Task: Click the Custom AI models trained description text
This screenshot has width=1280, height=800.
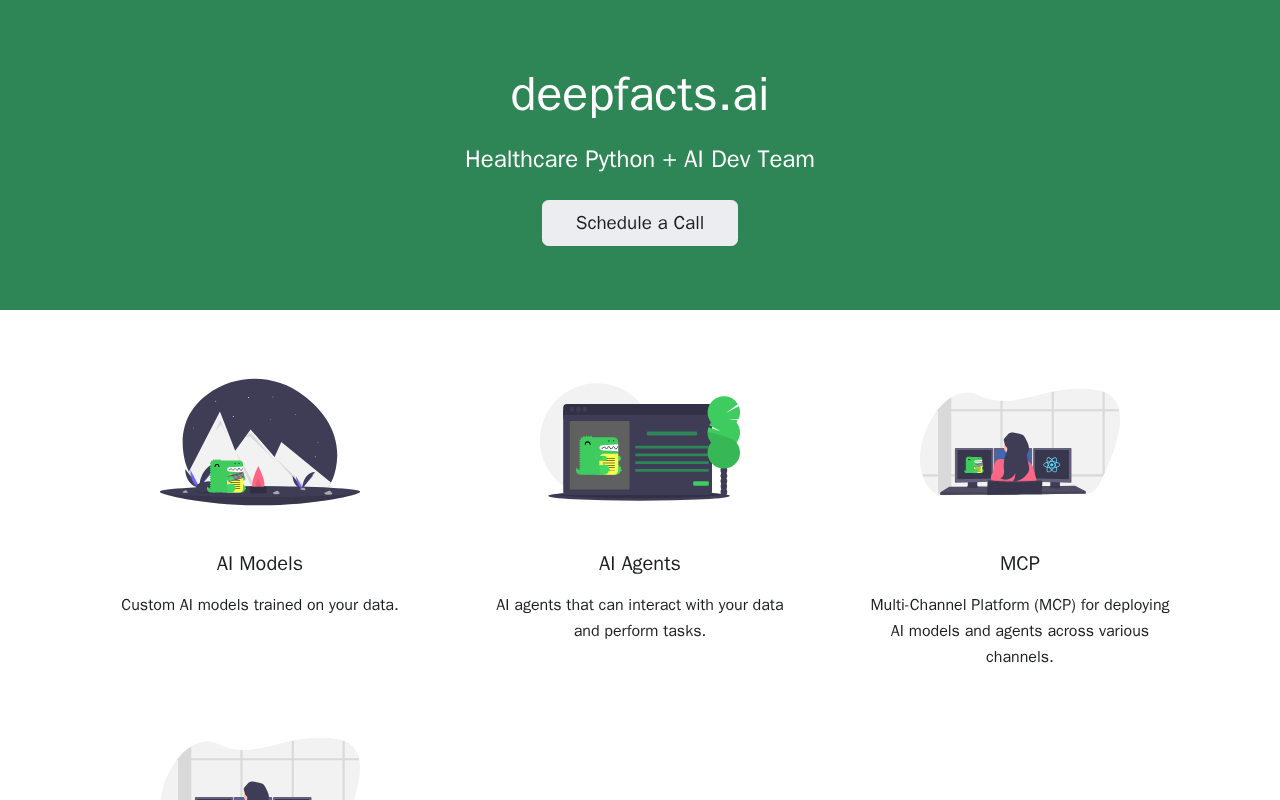Action: coord(260,605)
